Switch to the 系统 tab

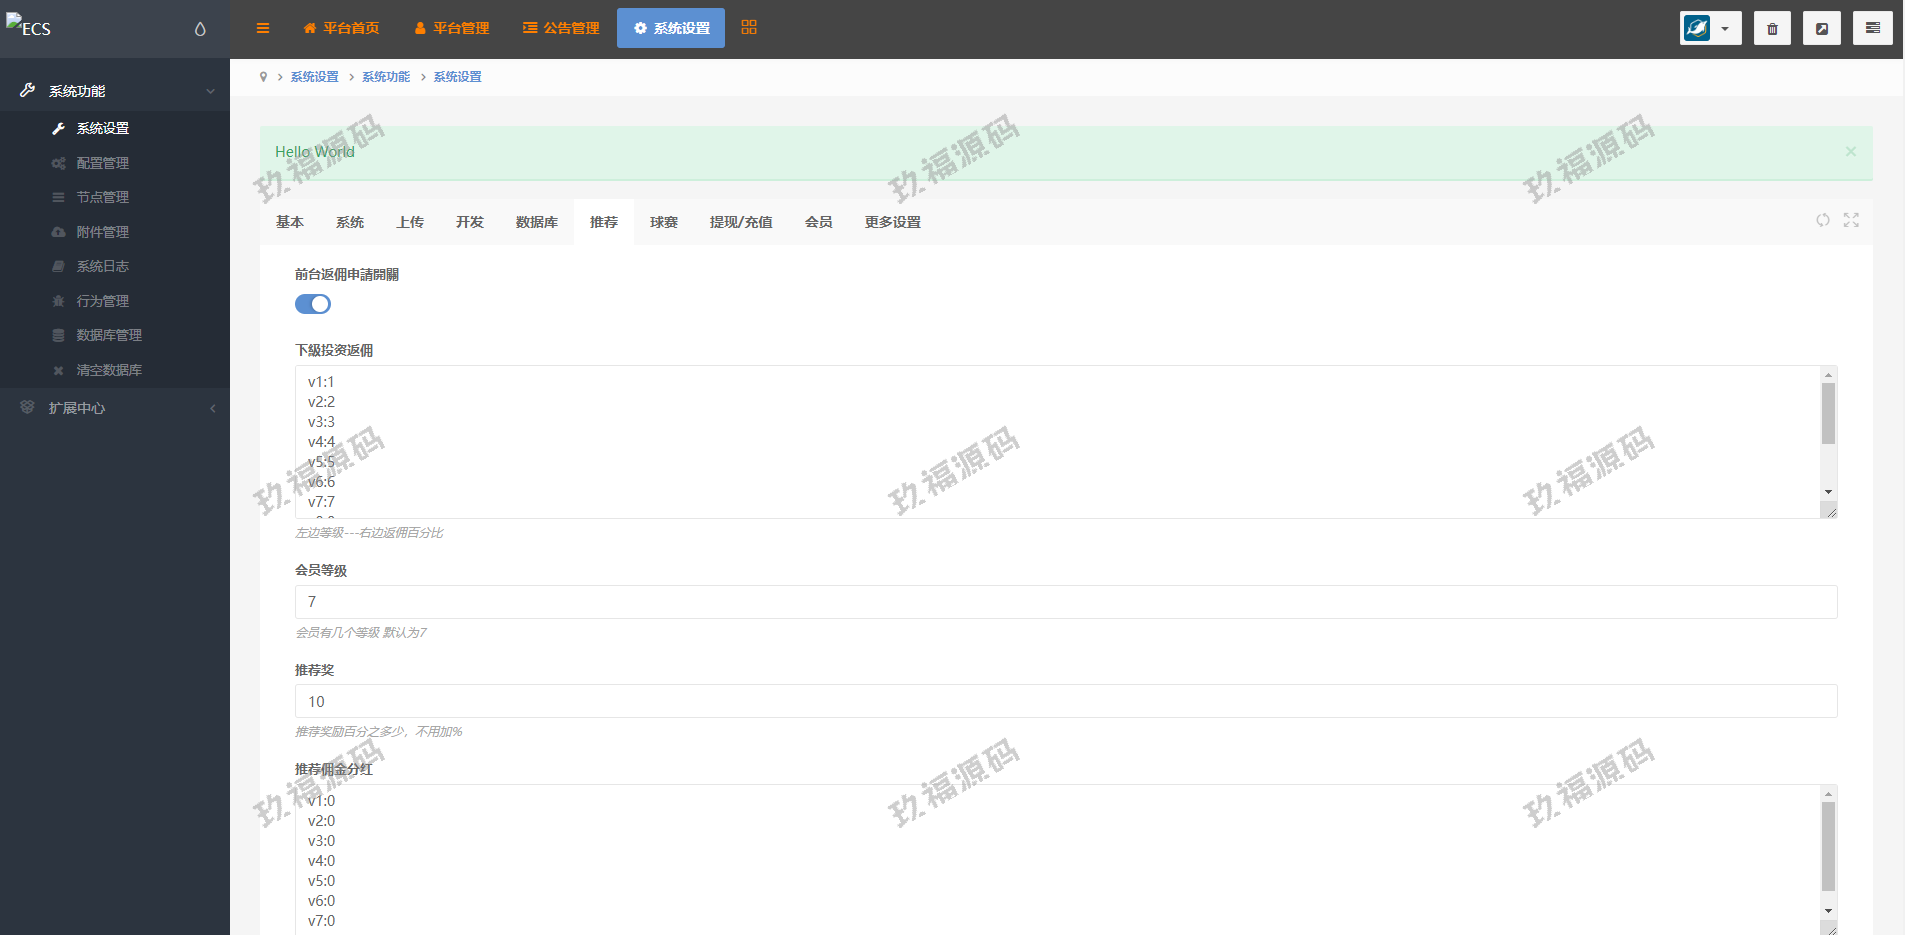coord(350,222)
